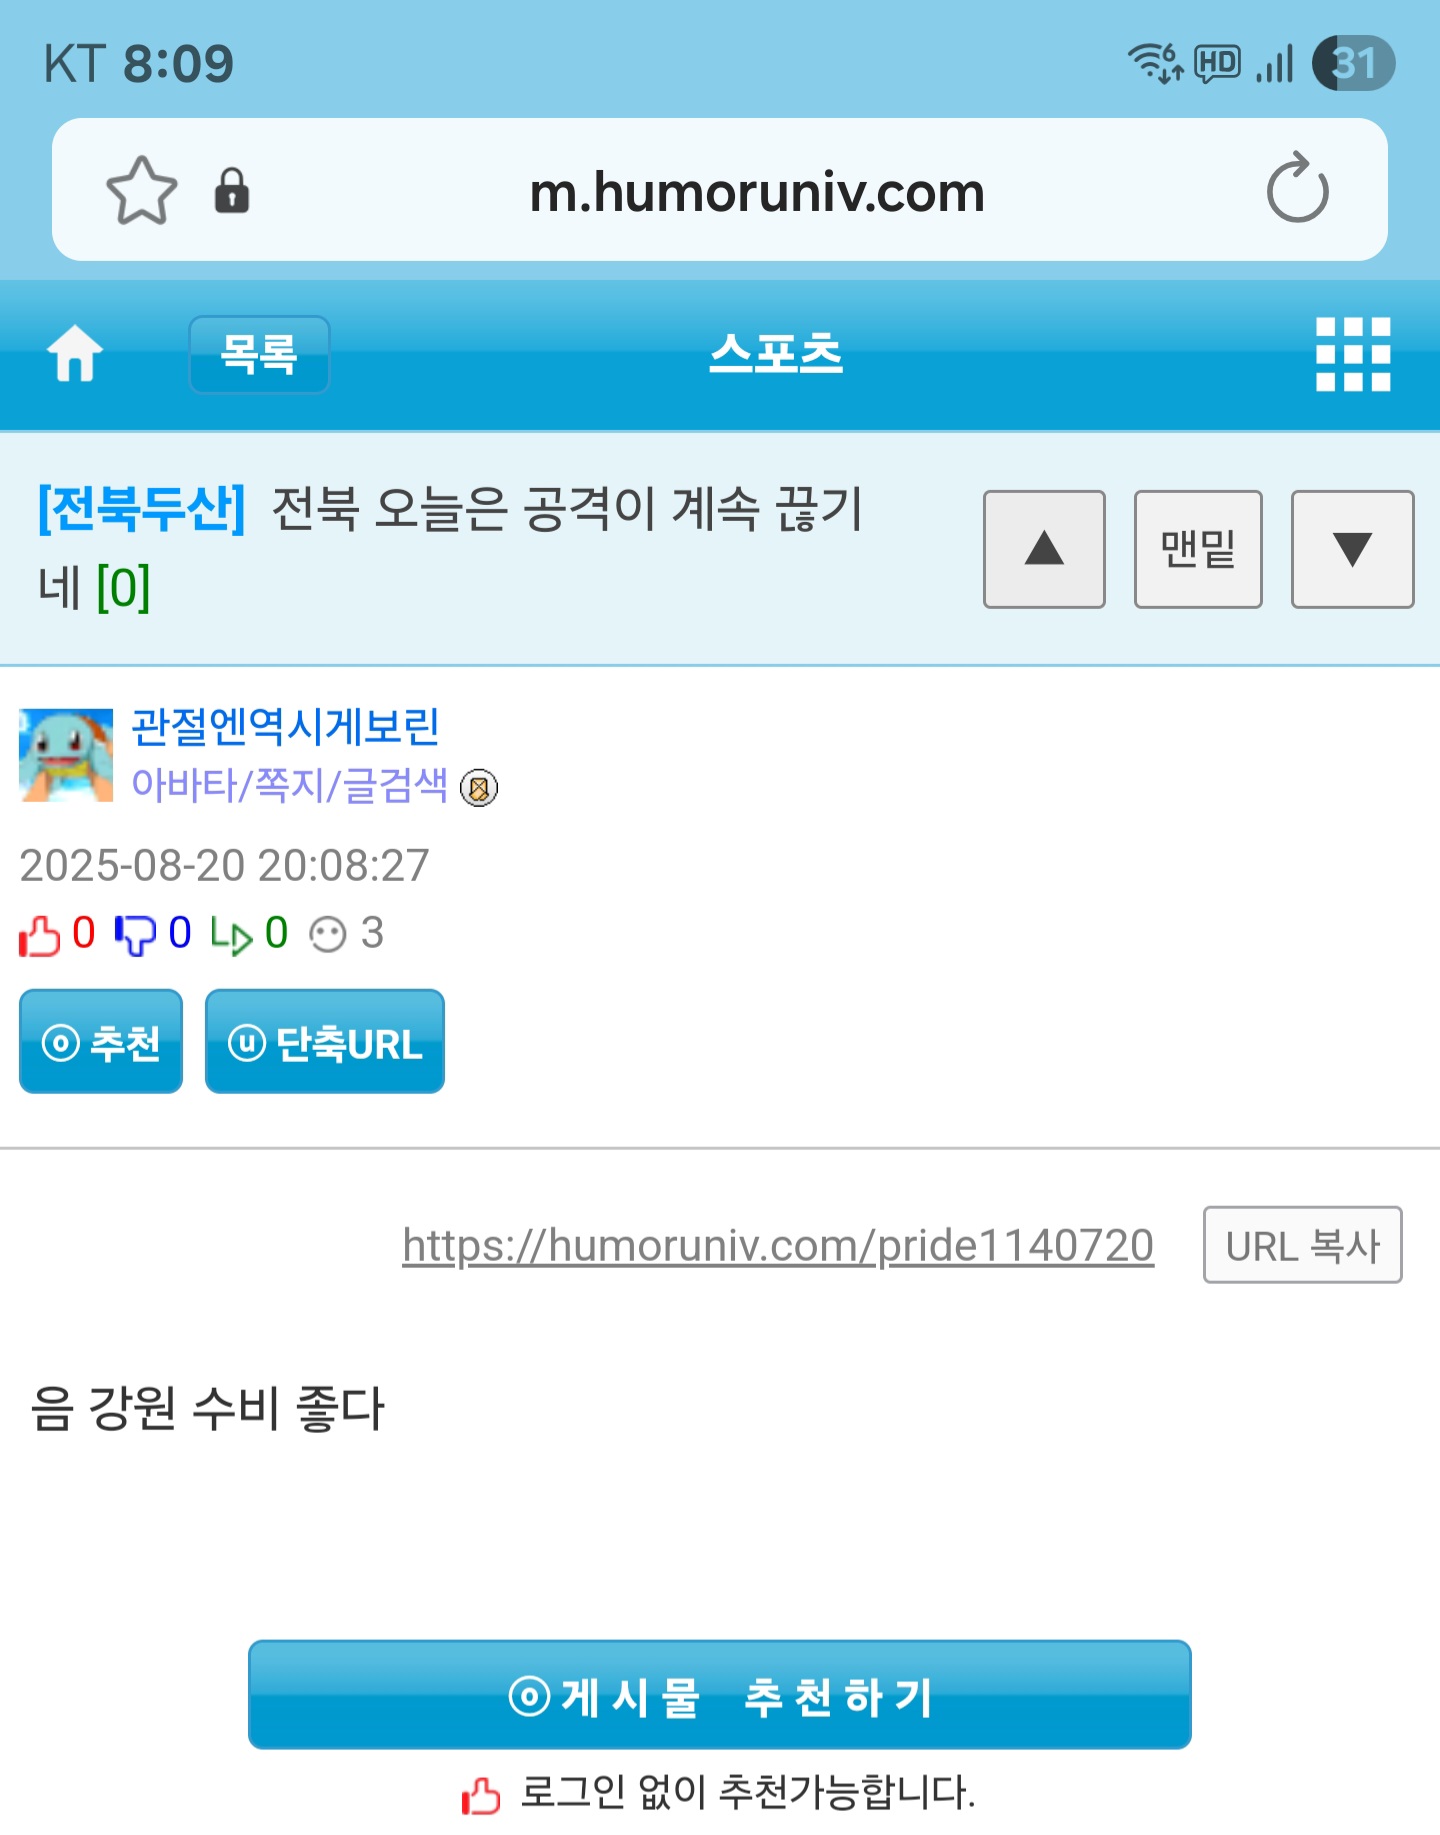Go to previous post with up arrow
Viewport: 1440px width, 1835px height.
pyautogui.click(x=1044, y=549)
